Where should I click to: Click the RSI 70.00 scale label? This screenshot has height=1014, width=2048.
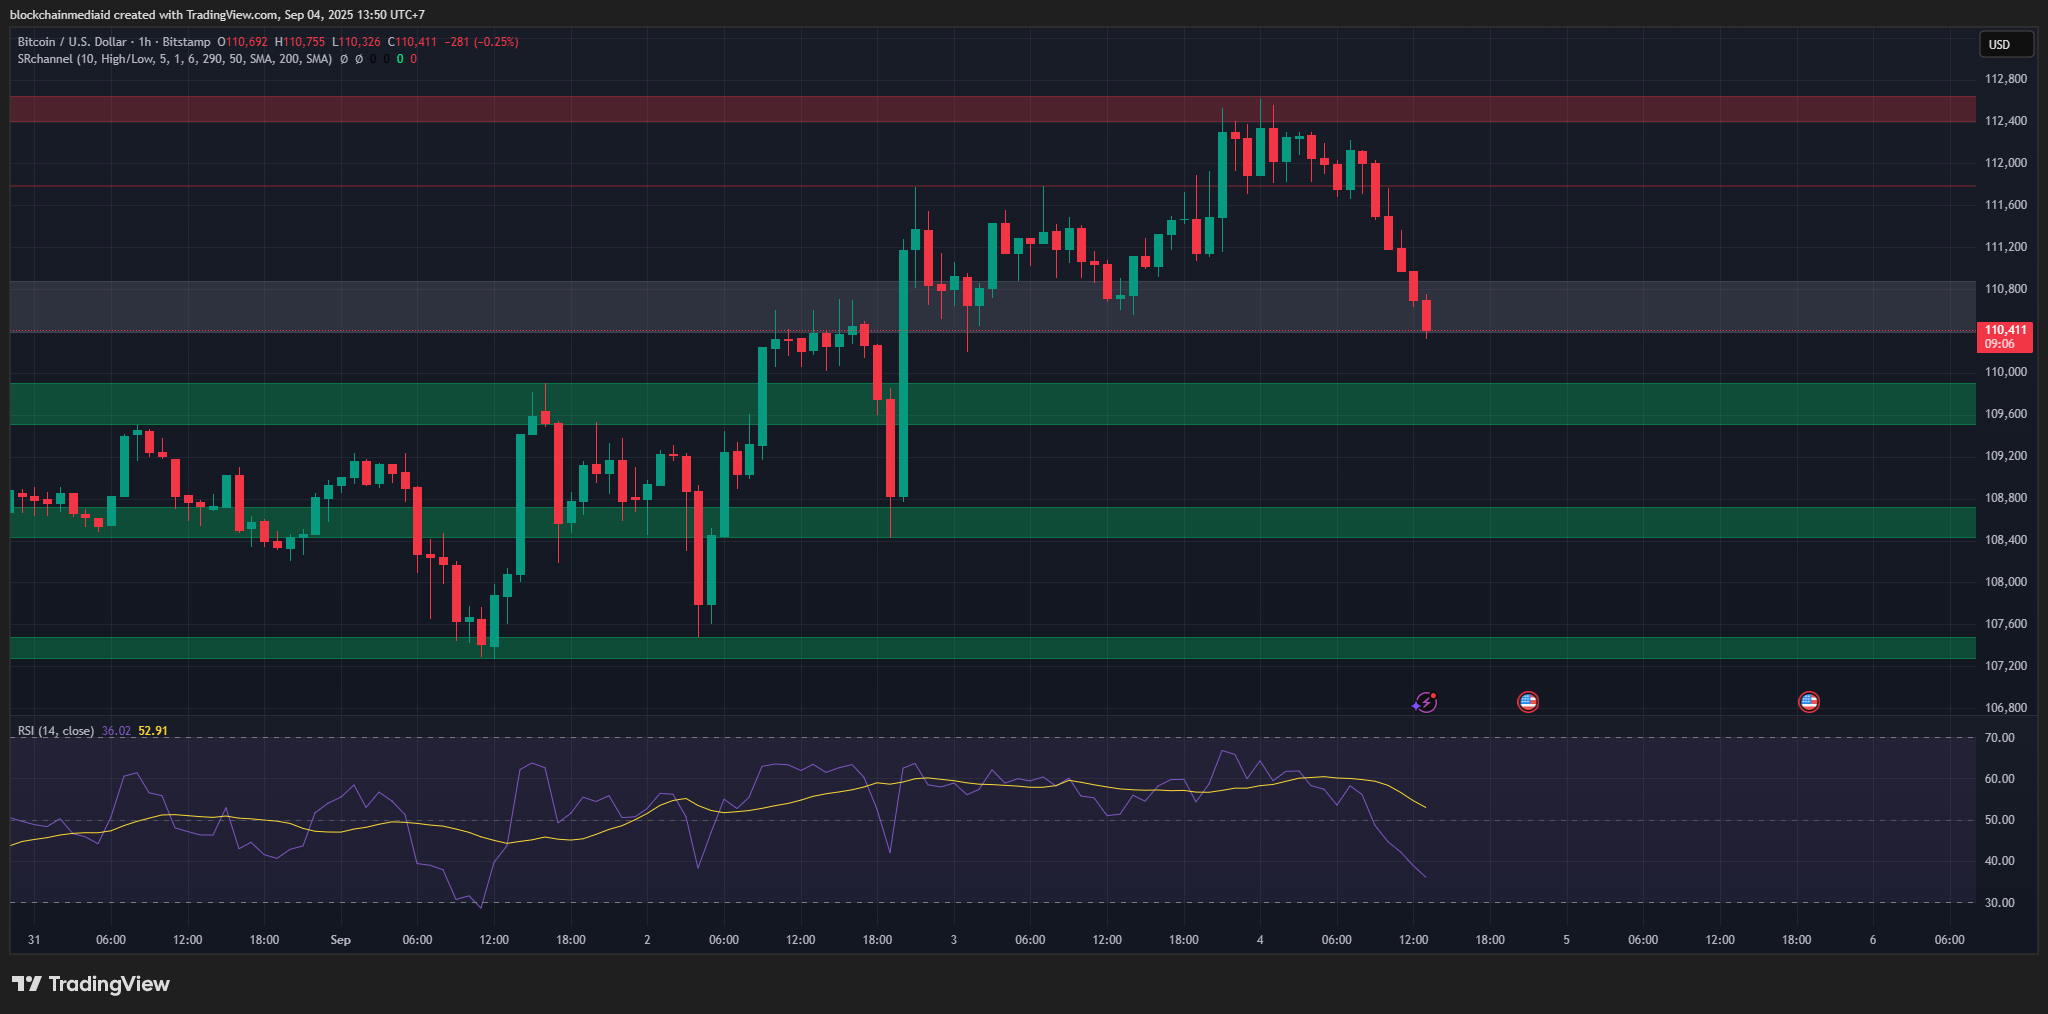tap(2000, 738)
